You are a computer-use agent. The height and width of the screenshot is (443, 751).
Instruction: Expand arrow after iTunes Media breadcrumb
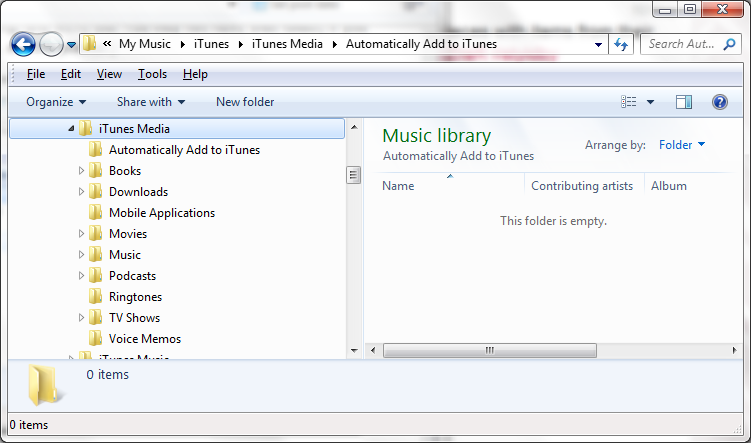335,45
